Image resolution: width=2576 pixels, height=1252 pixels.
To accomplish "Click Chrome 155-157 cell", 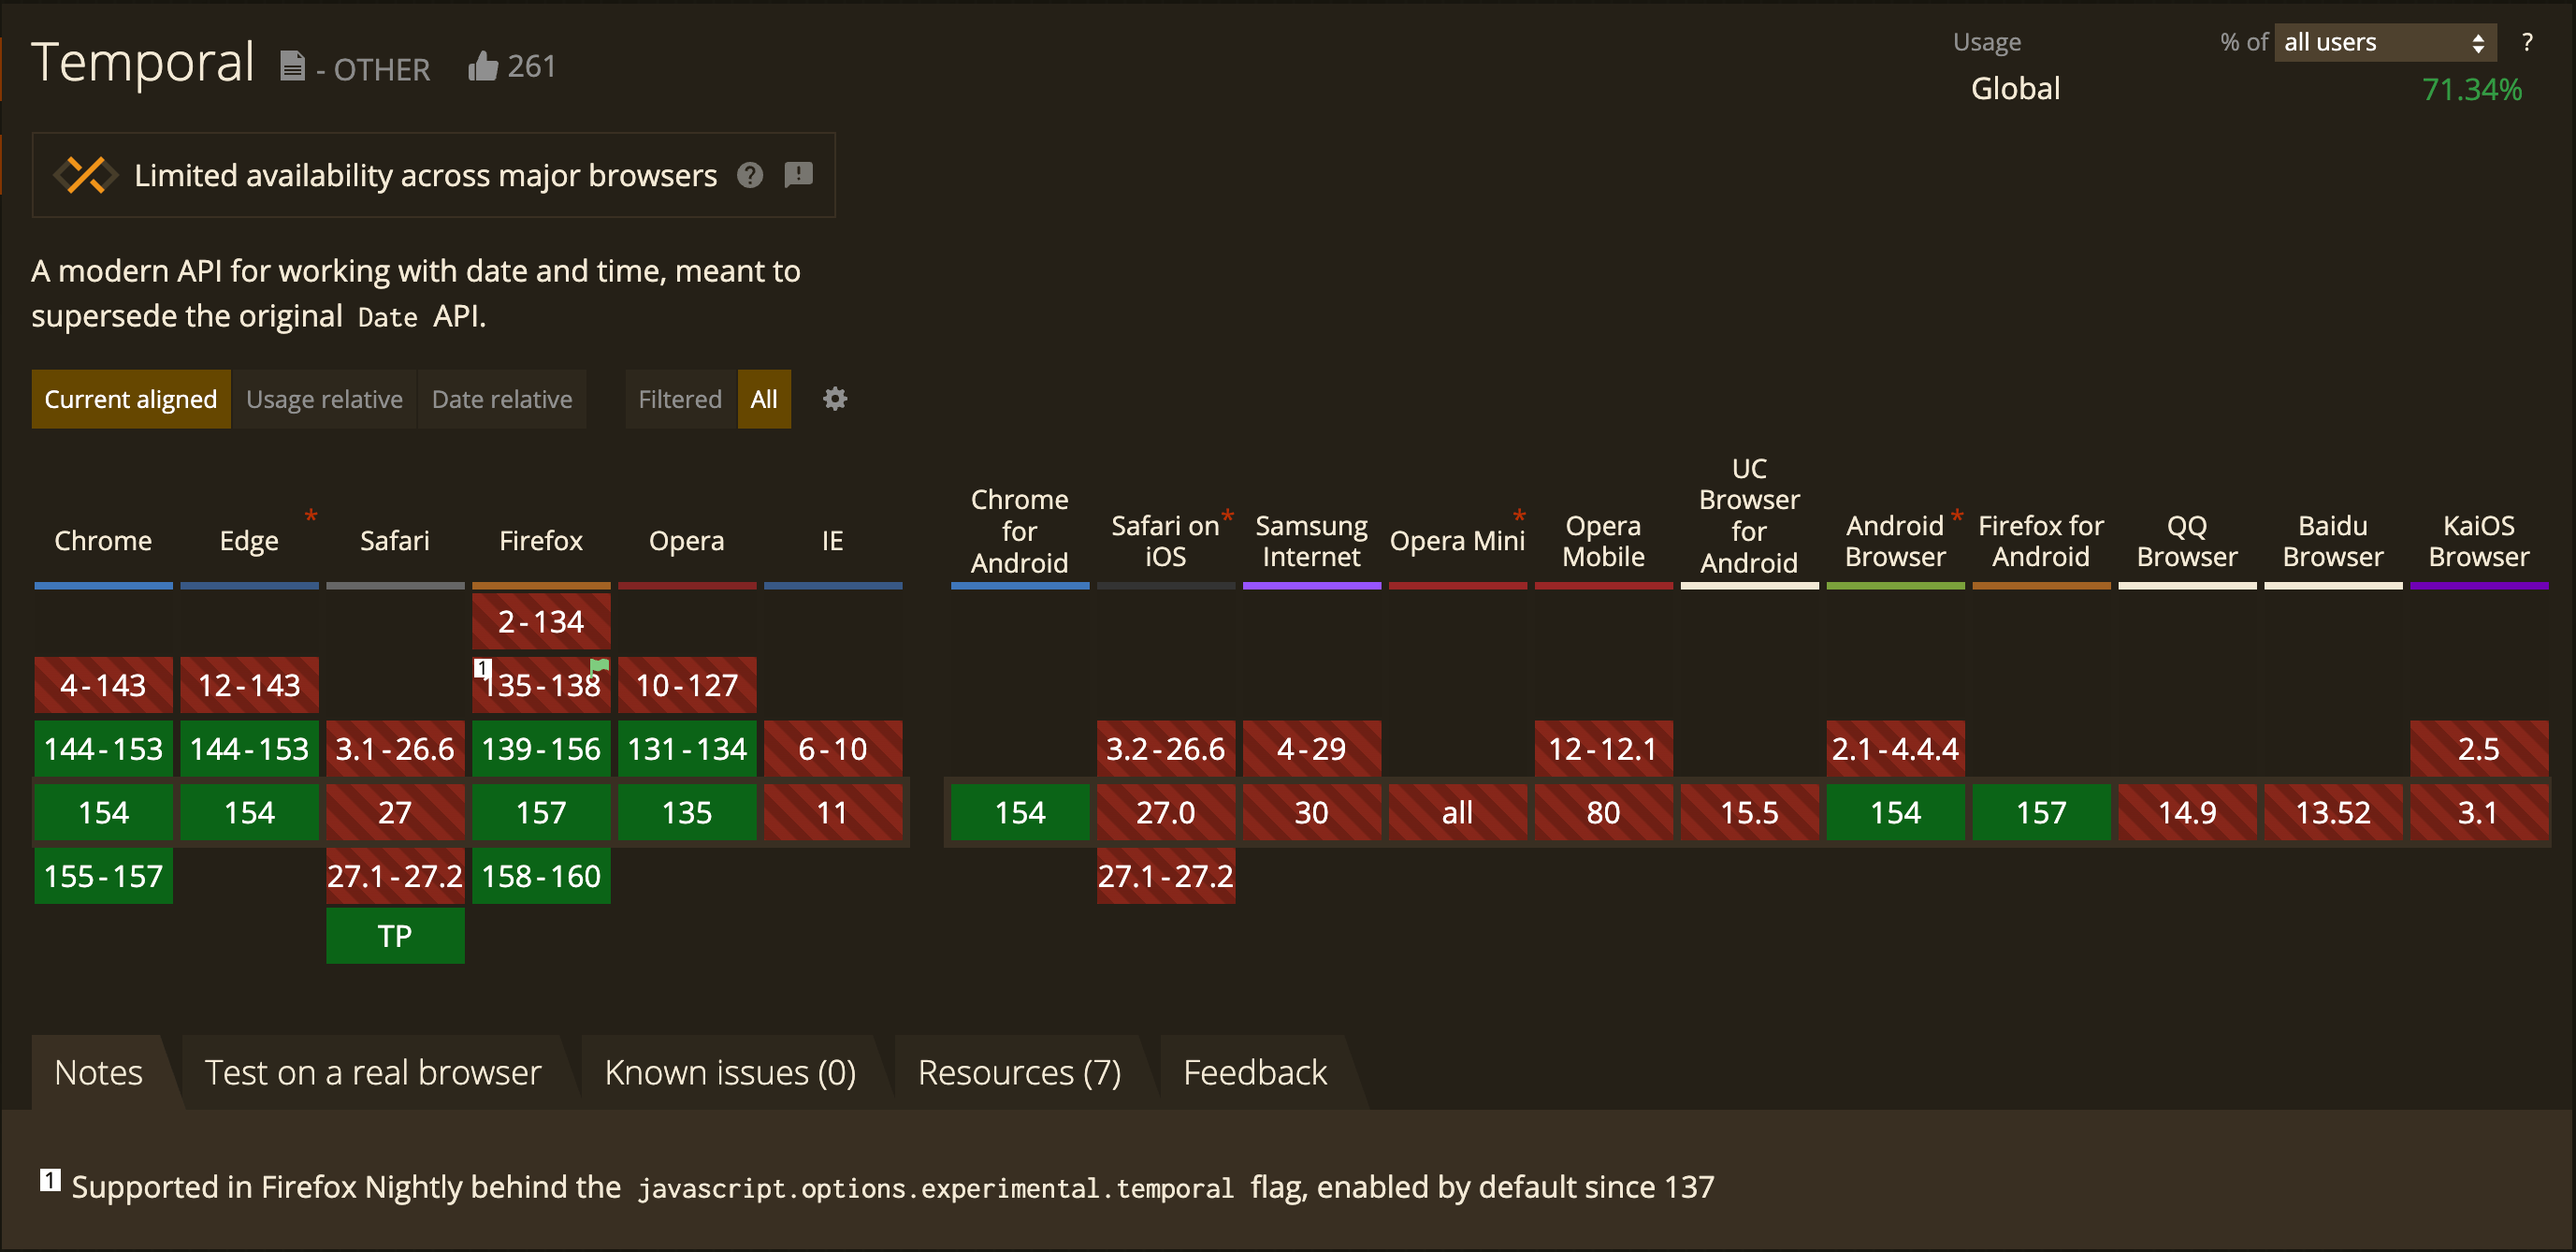I will tap(103, 876).
